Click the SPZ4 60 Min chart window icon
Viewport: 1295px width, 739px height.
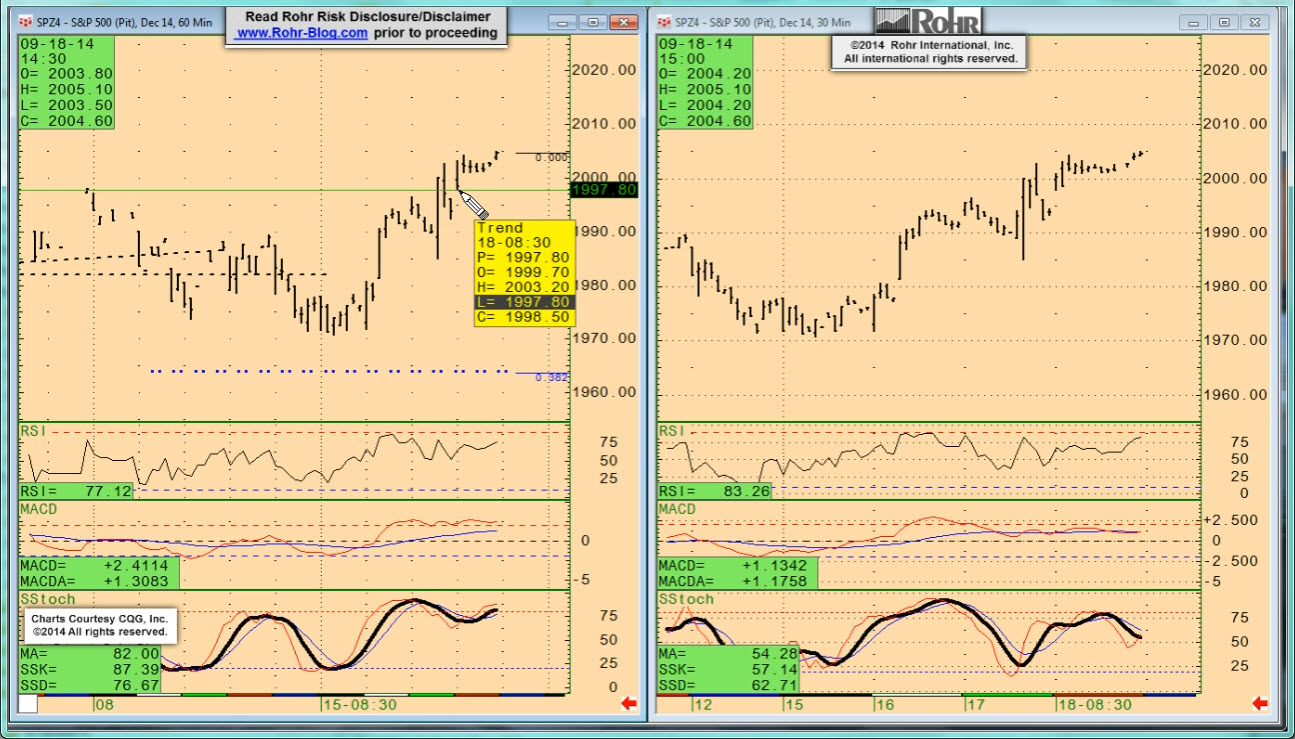[27, 22]
